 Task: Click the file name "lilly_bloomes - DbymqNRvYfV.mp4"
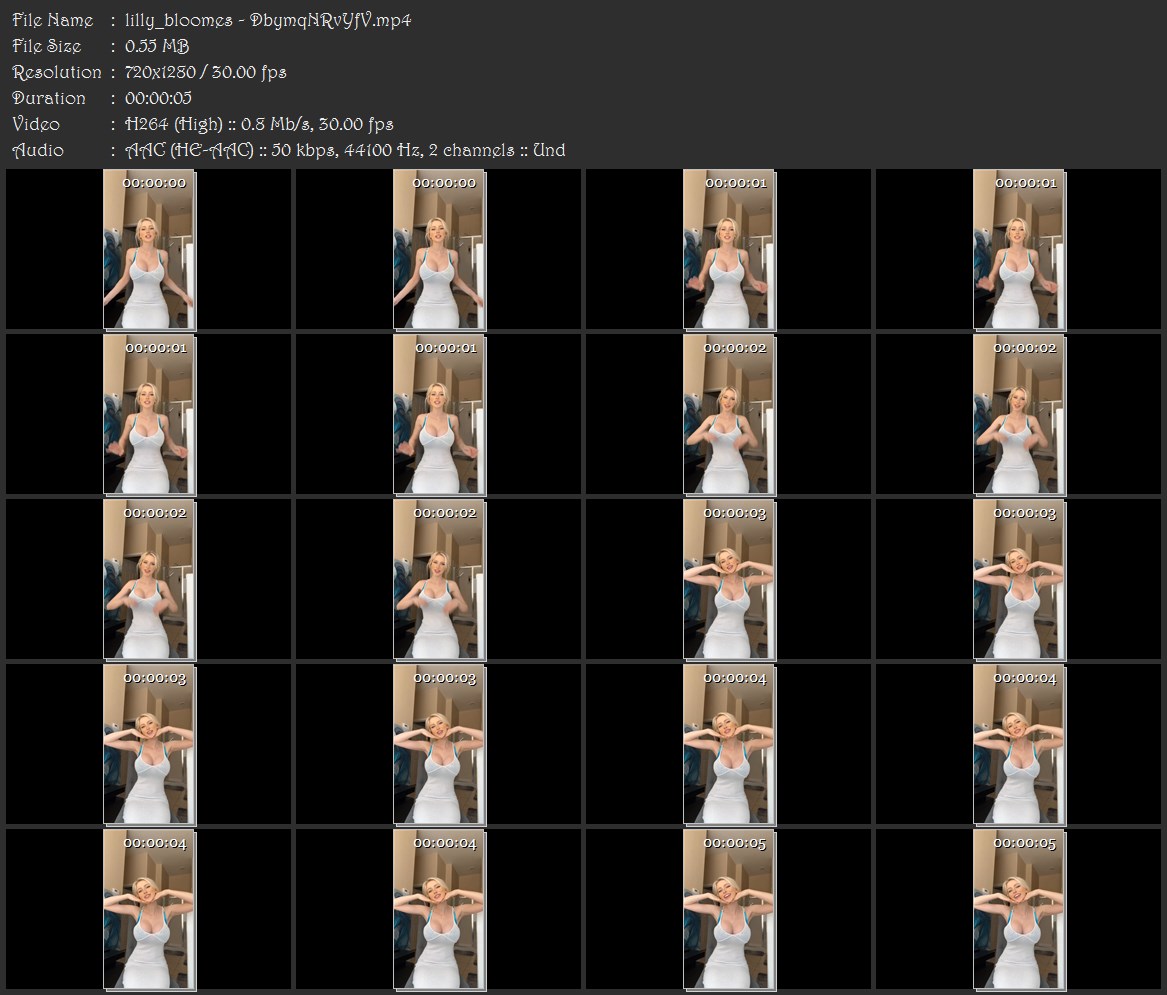pyautogui.click(x=268, y=20)
